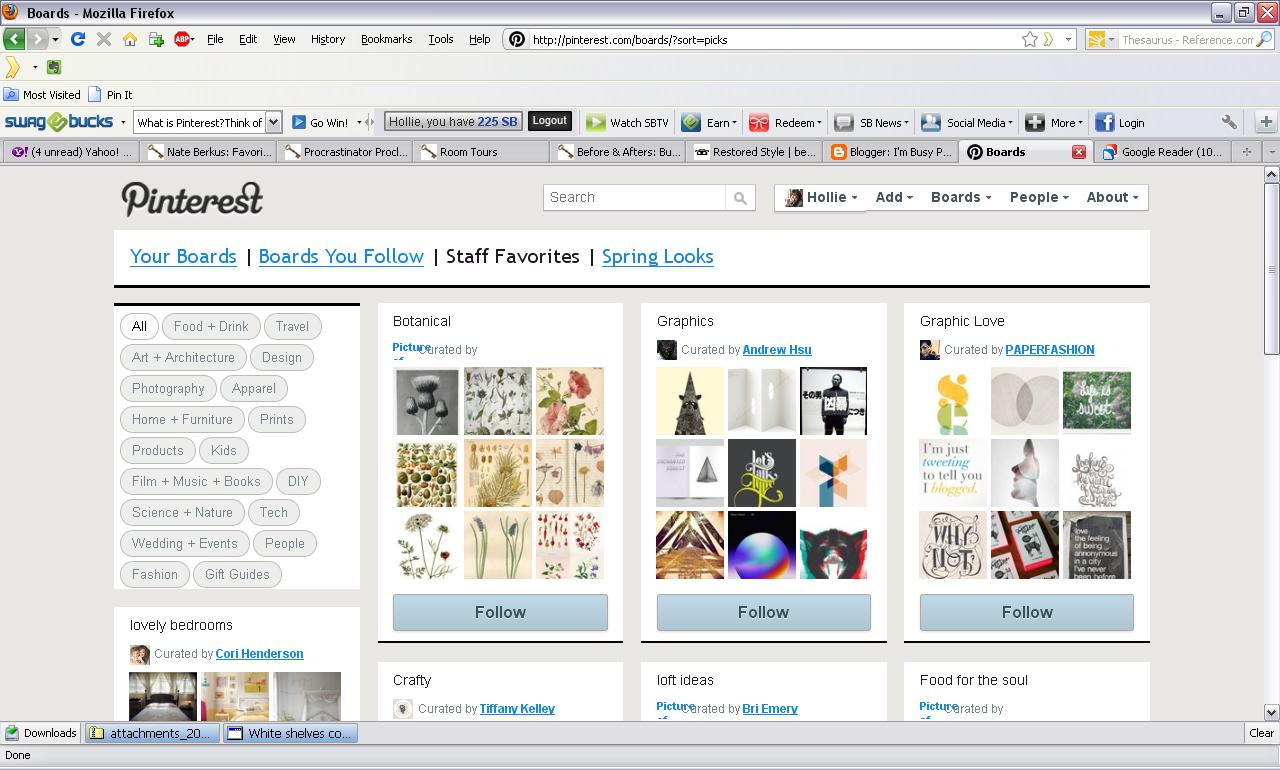Open the Spring Looks link
Viewport: 1280px width, 770px height.
658,257
